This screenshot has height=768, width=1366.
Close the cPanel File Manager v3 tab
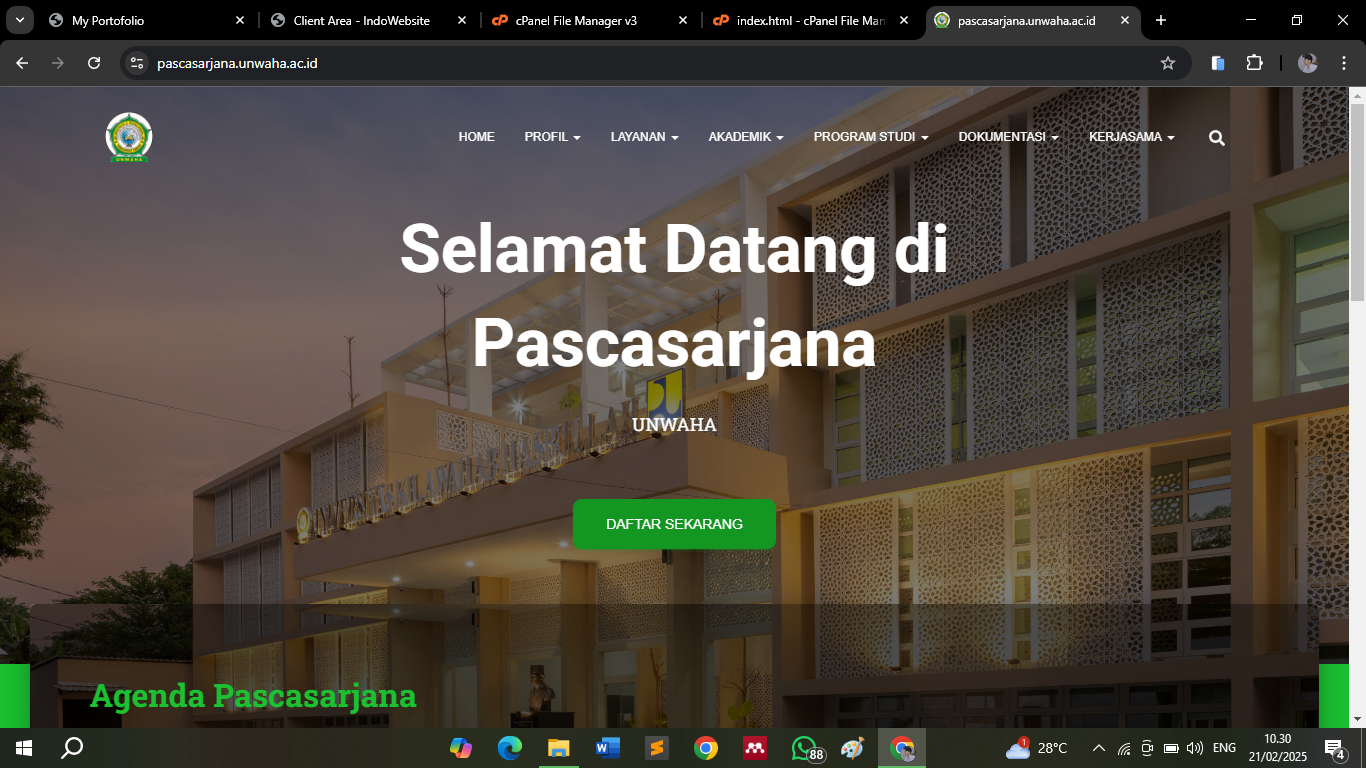click(x=683, y=20)
